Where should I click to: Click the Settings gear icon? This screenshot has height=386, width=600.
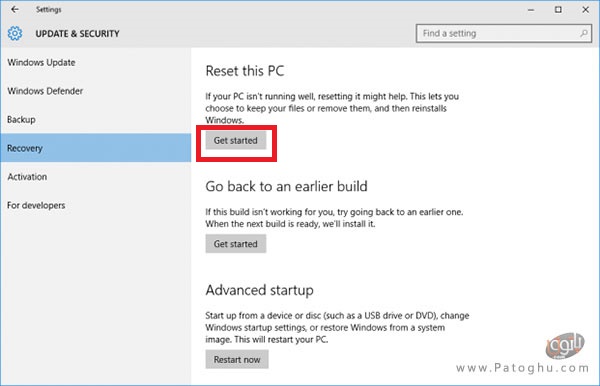tap(15, 34)
